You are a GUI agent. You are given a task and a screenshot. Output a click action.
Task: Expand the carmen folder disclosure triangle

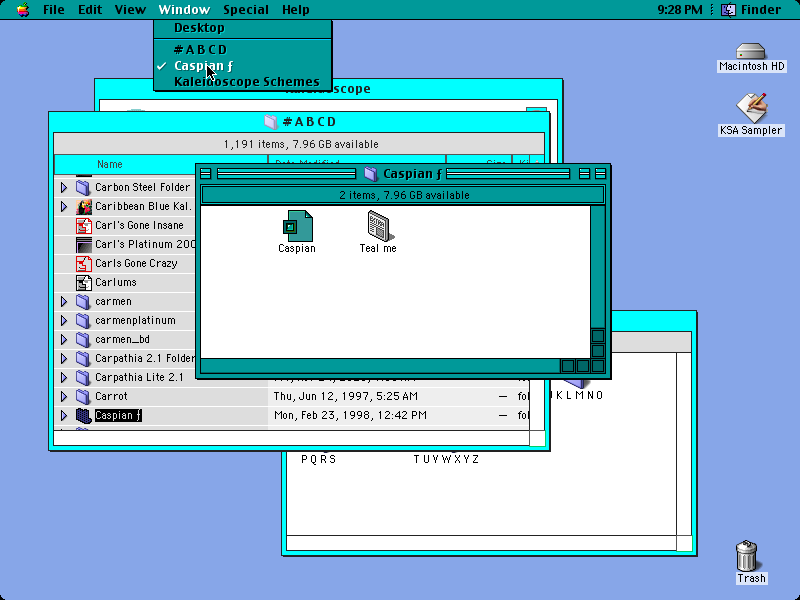pos(64,302)
